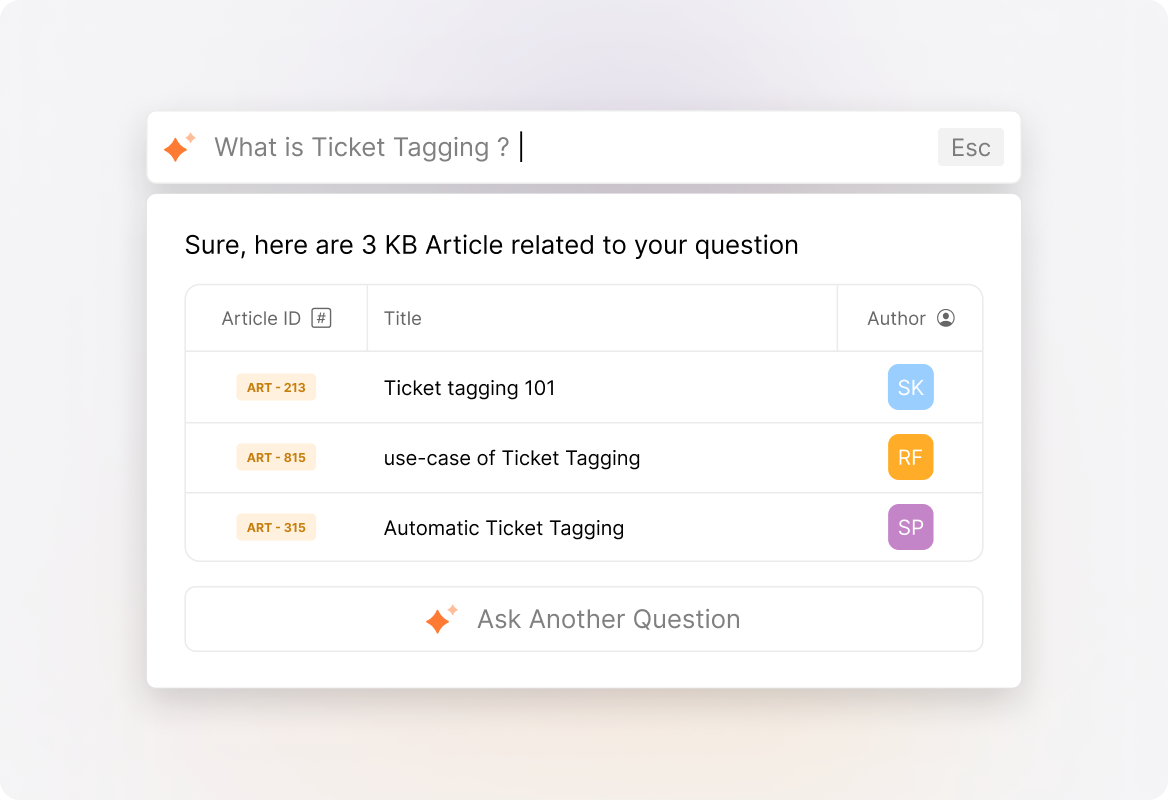Click the Author column header
Screen dimensions: 1168x800
point(895,317)
